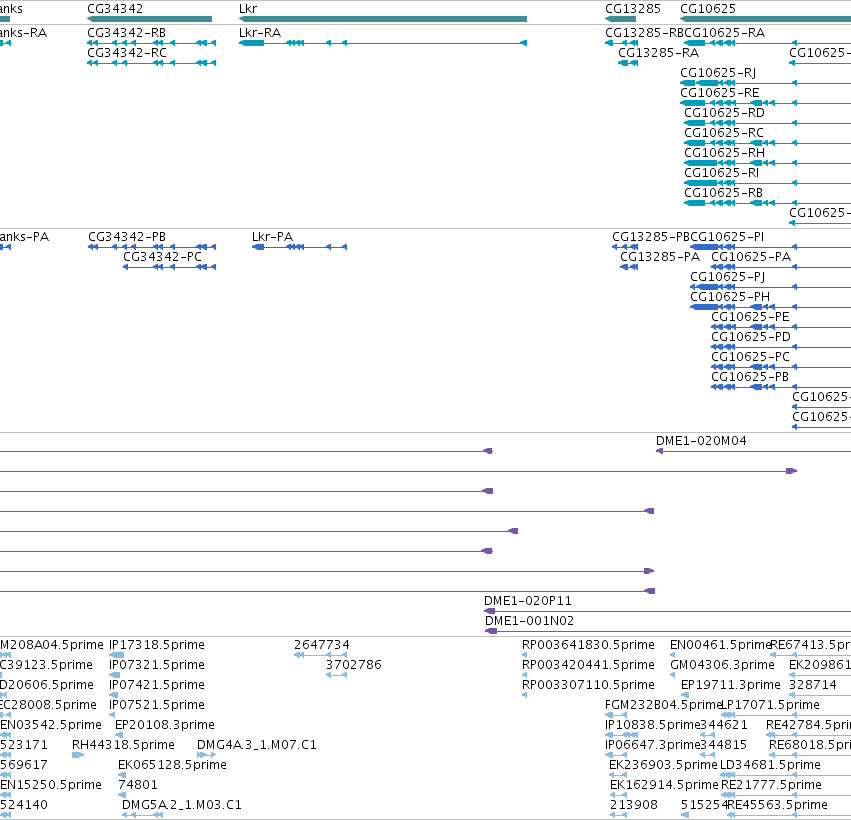Click protein CG10625-PB
This screenshot has height=820, width=851.
750,378
